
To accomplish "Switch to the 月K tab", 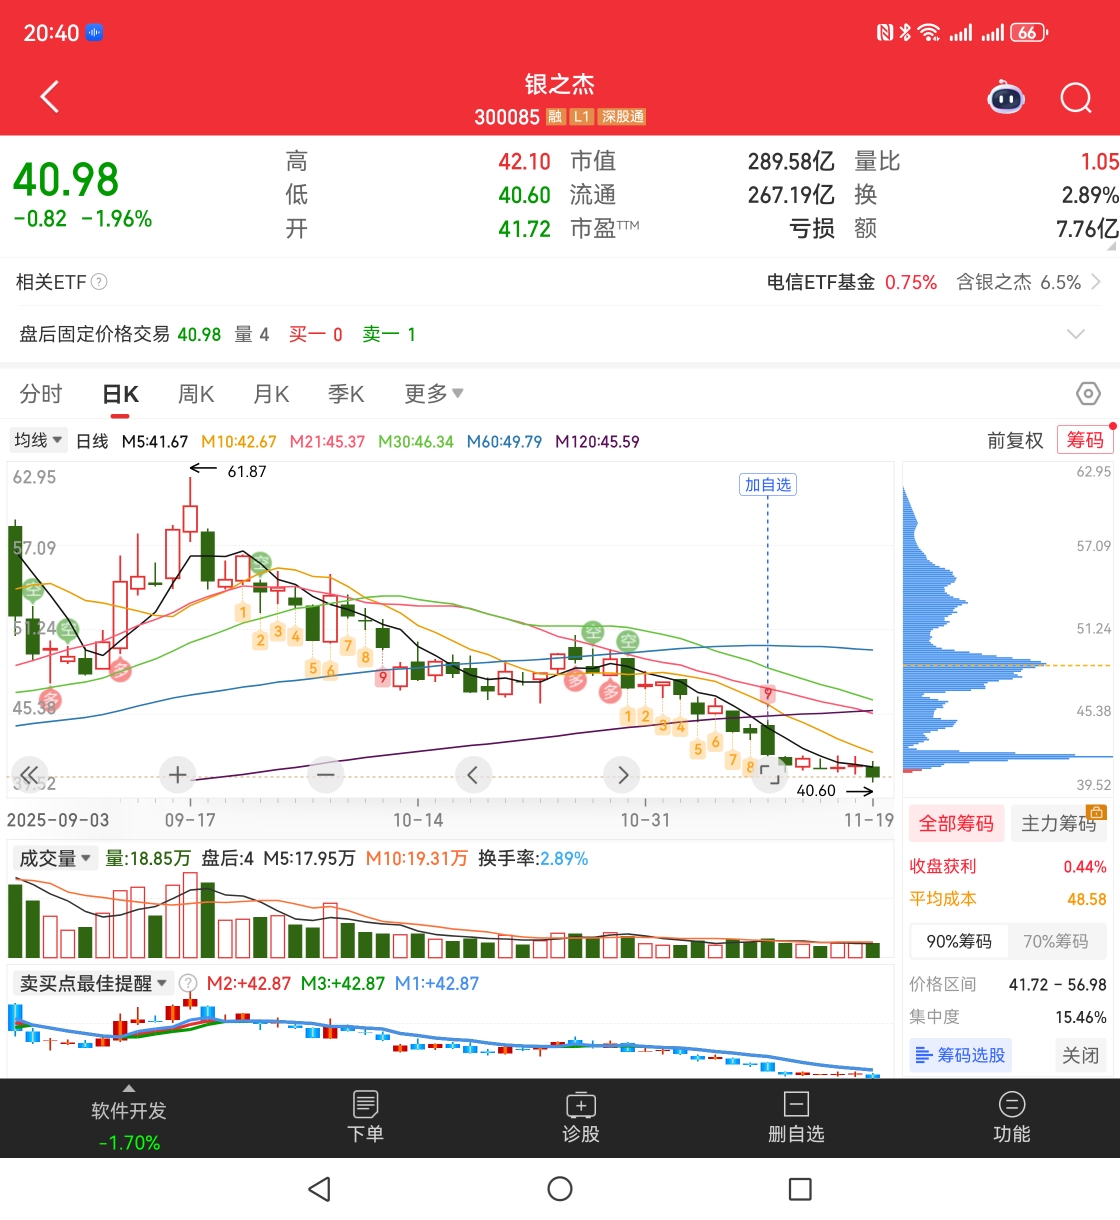I will tap(271, 394).
